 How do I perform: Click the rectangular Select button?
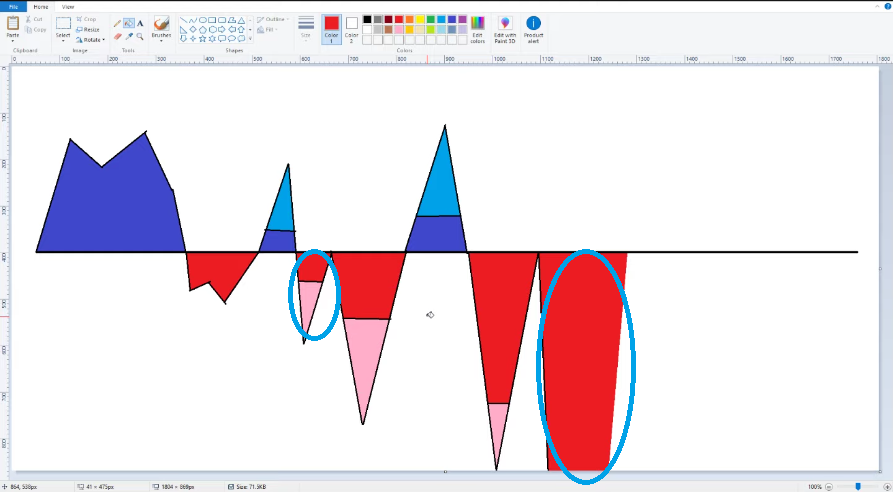[x=63, y=23]
